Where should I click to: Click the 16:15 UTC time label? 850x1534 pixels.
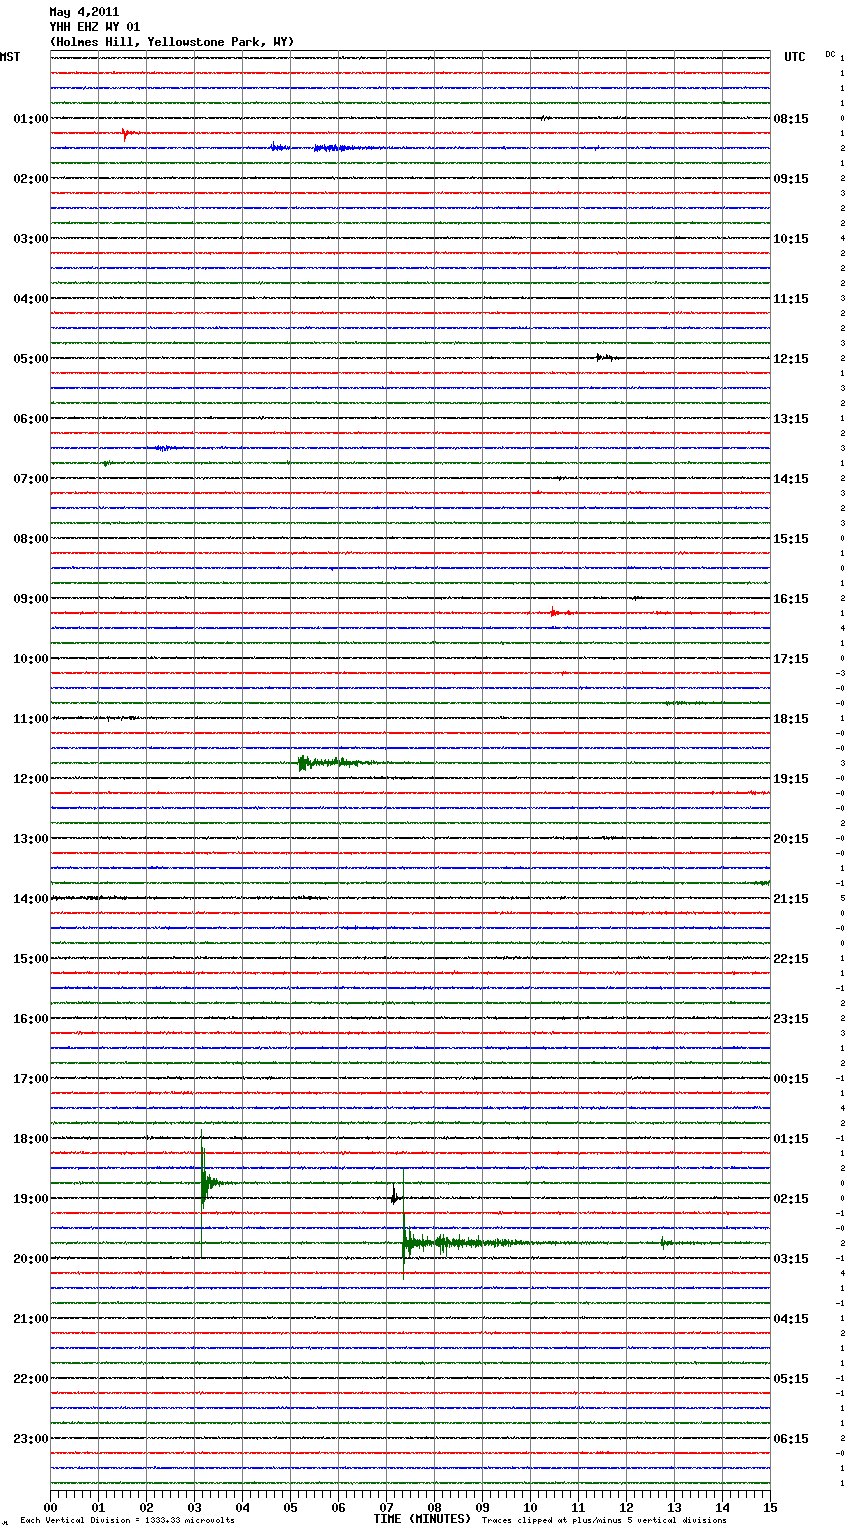click(x=791, y=599)
